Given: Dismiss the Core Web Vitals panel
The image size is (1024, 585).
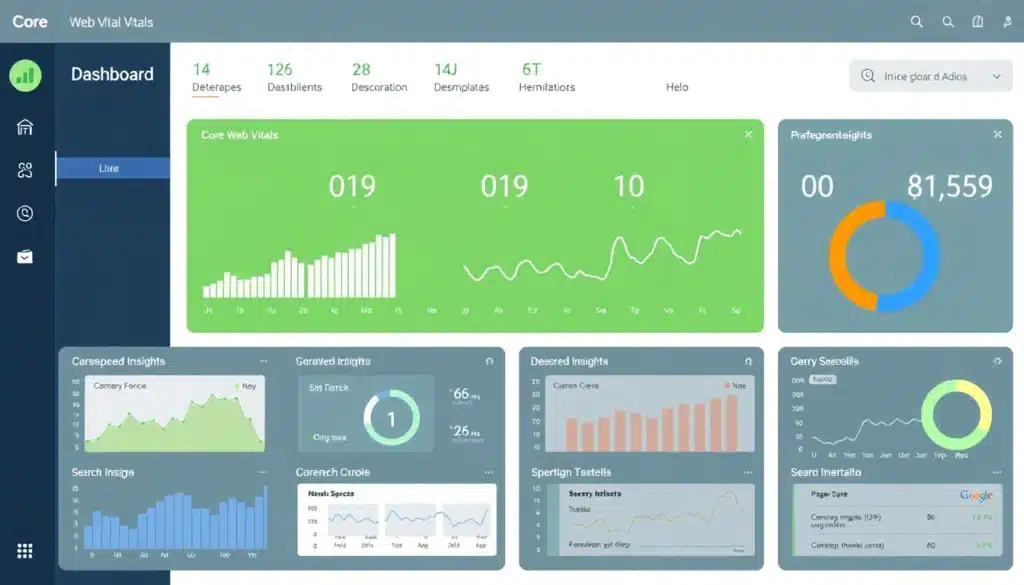Looking at the screenshot, I should coord(748,133).
